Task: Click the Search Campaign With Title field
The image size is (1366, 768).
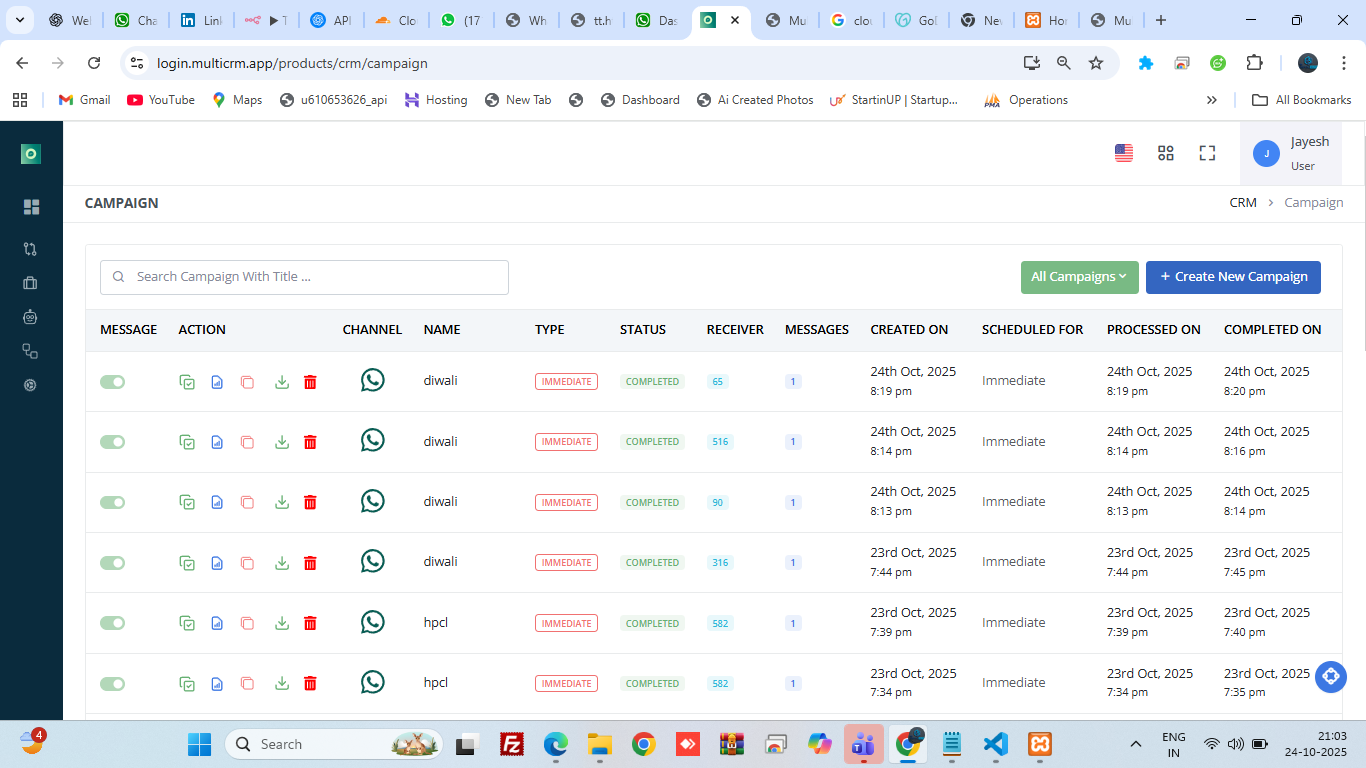Action: tap(304, 277)
